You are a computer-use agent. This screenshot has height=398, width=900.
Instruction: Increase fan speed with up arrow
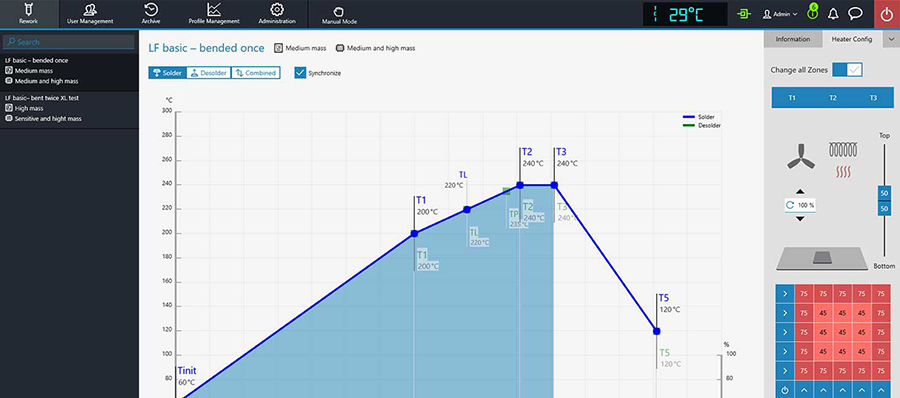[x=800, y=192]
